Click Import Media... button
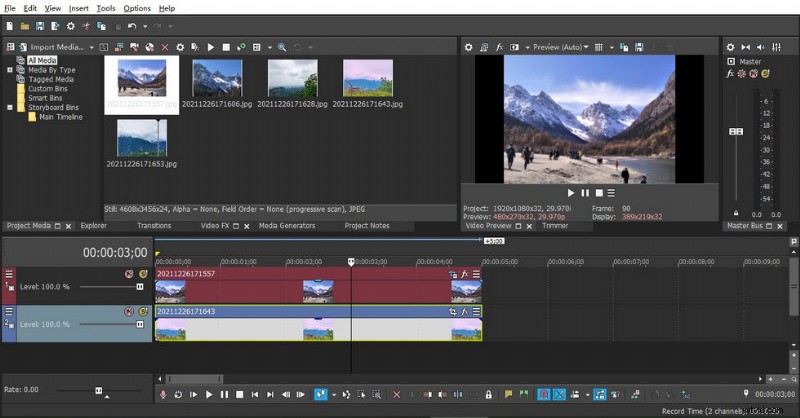 coord(52,47)
